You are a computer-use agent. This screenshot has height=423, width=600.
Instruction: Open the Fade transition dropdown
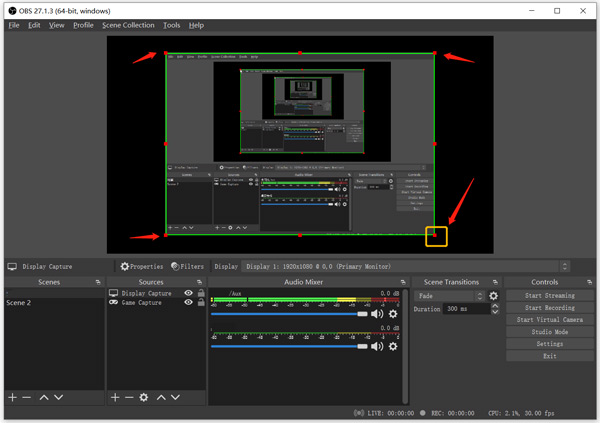click(x=449, y=296)
